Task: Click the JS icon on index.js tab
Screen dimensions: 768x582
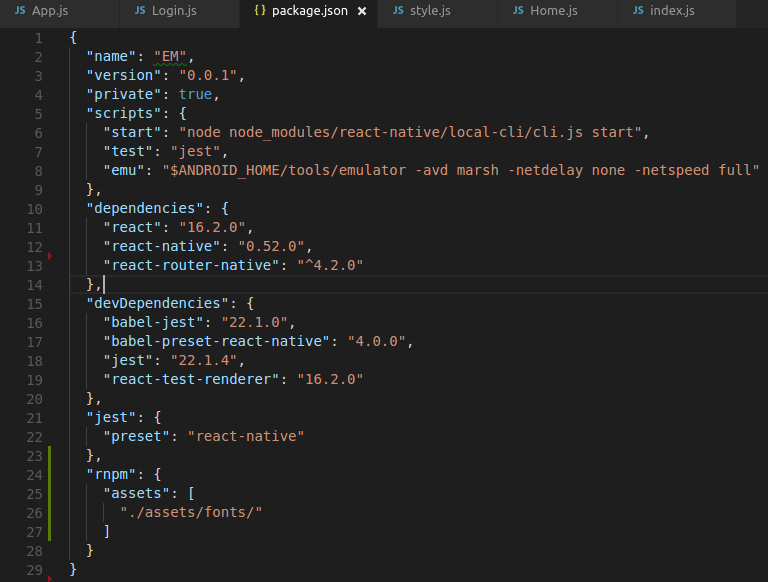Action: click(x=638, y=10)
